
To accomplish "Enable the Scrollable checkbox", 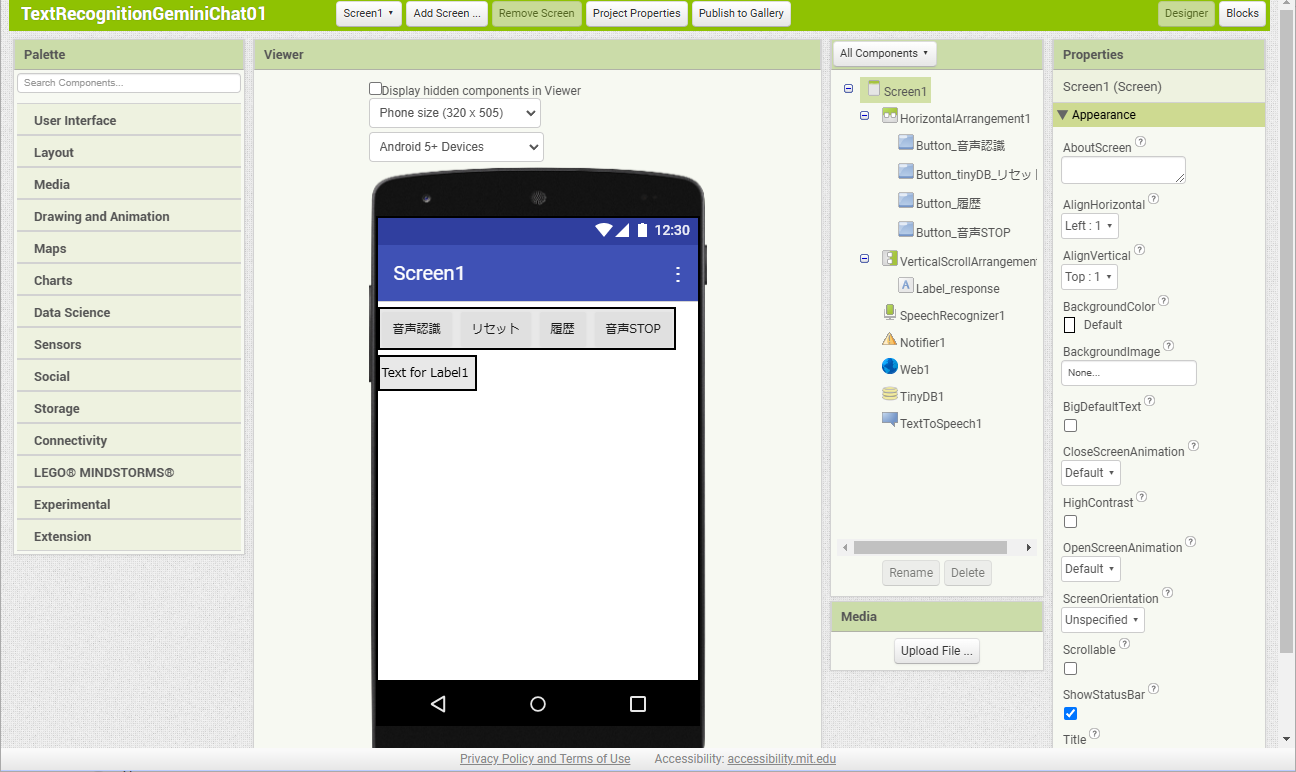I will coord(1070,668).
